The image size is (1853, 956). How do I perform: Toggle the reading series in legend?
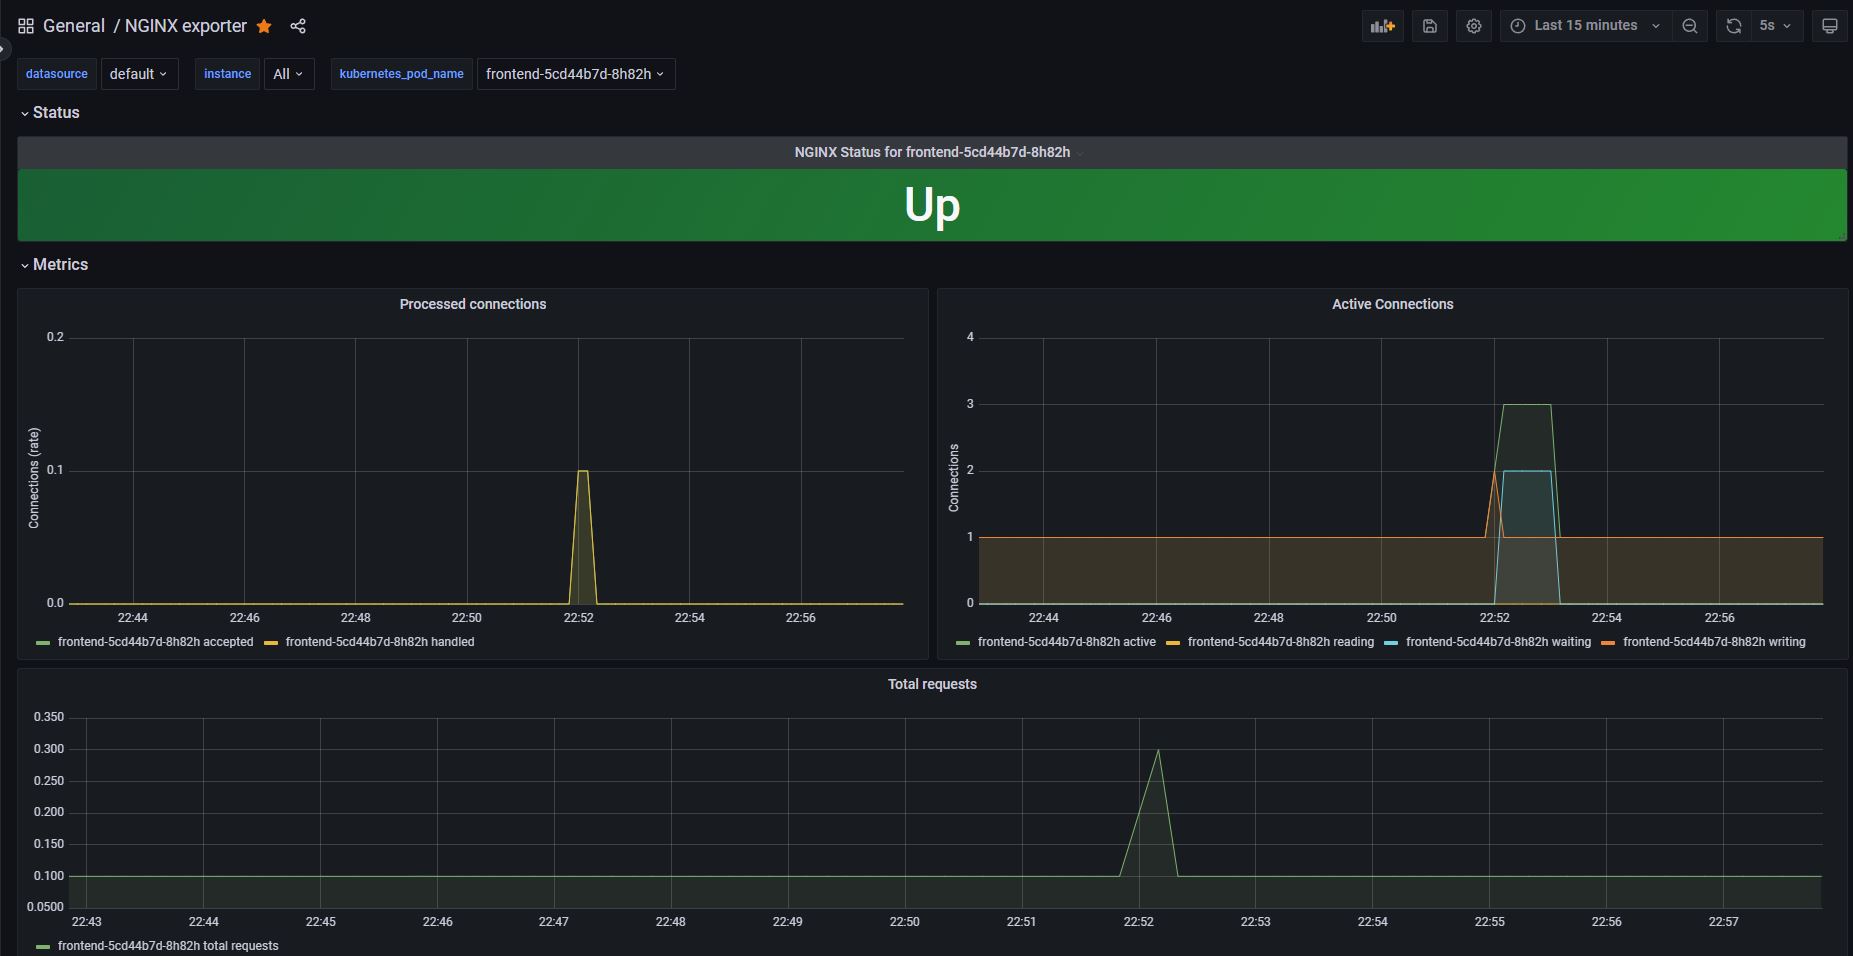(1281, 642)
